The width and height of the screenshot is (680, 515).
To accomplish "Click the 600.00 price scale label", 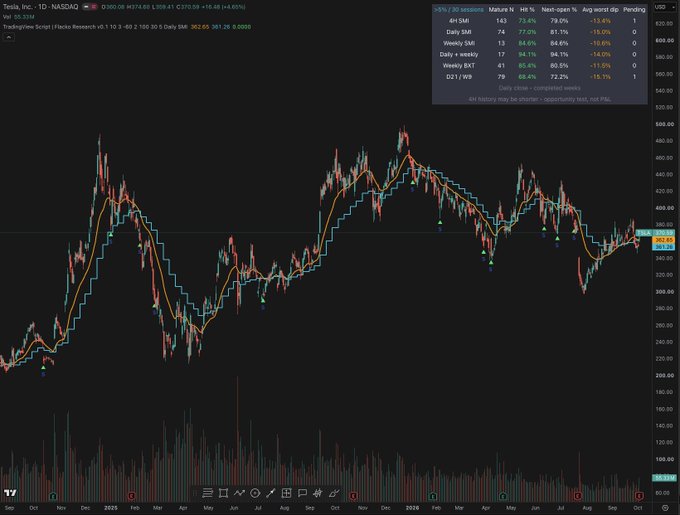I will click(664, 40).
